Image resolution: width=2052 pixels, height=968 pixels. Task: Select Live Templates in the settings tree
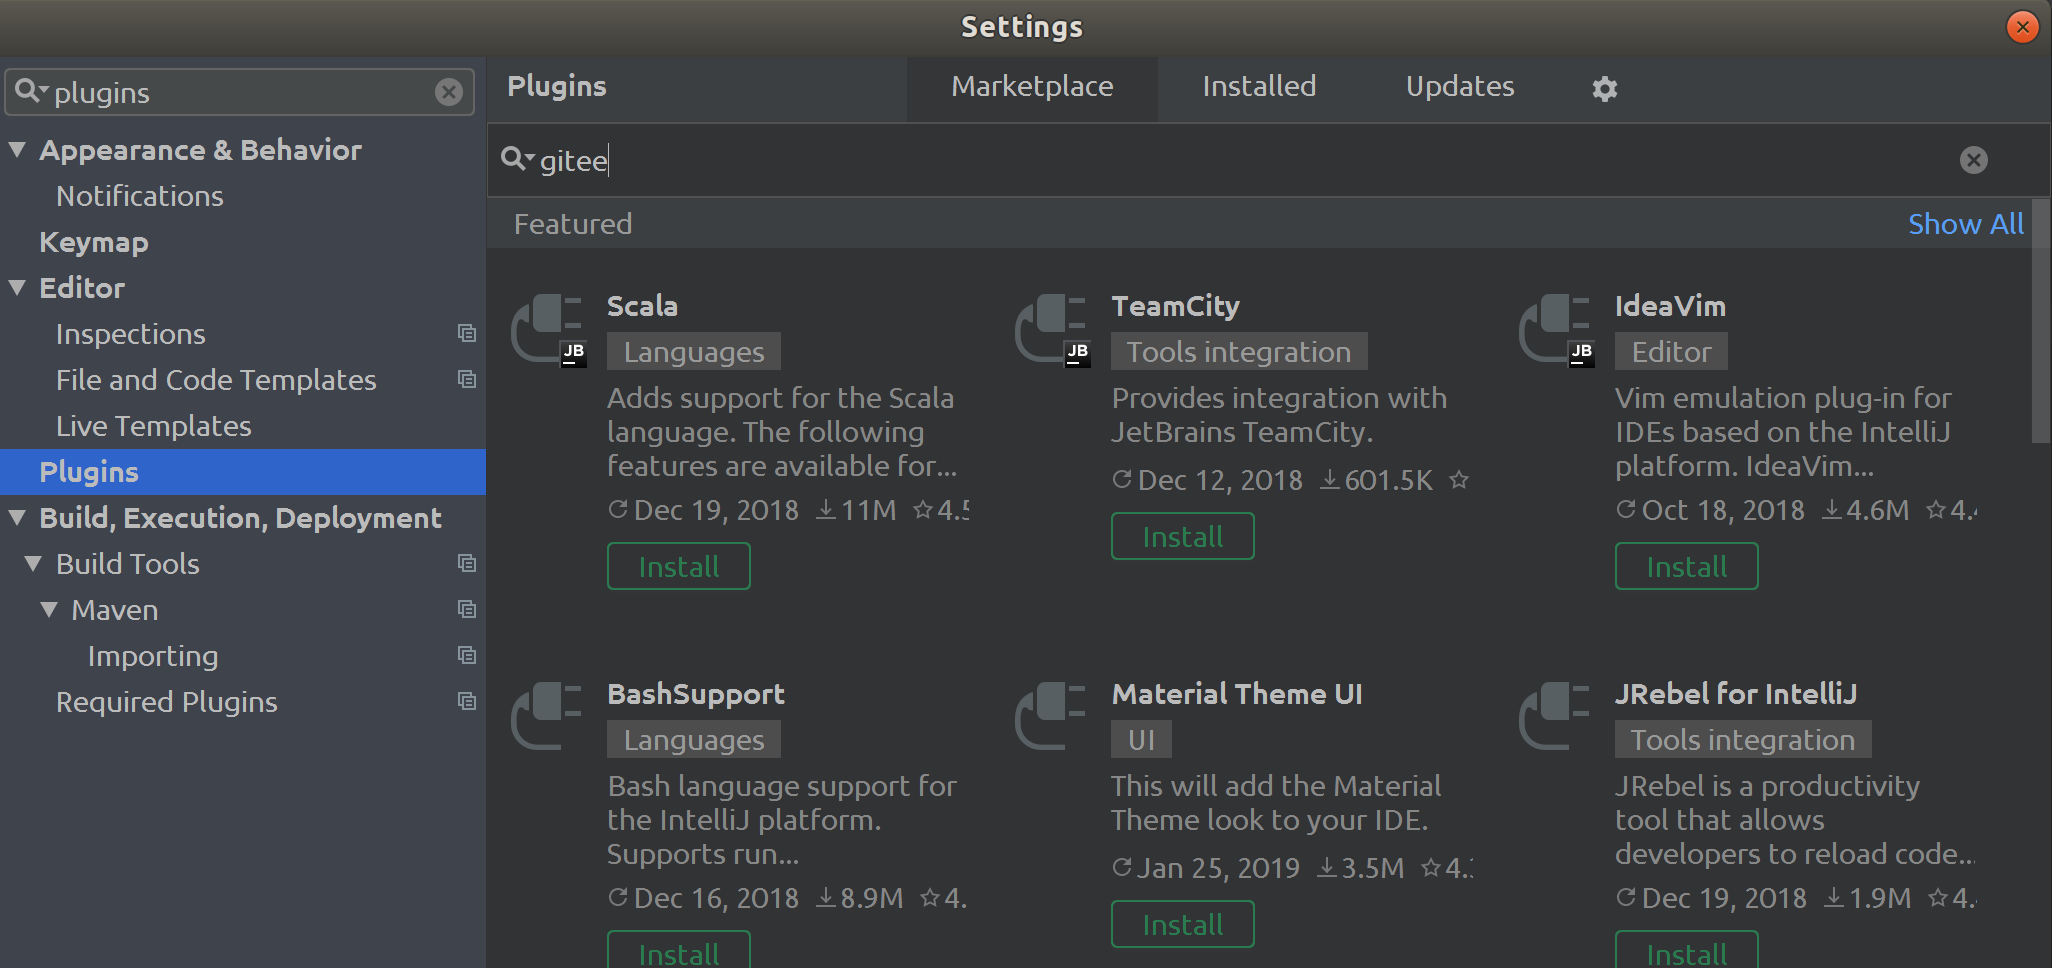click(x=153, y=426)
